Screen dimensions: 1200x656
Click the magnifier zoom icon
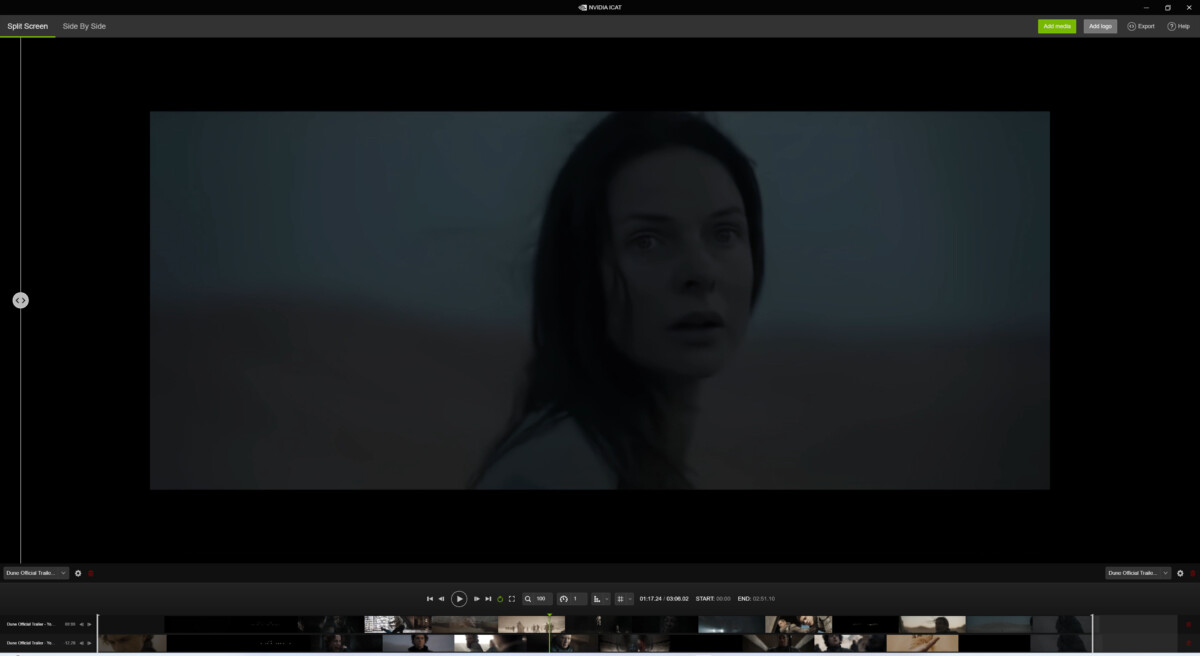(x=528, y=599)
